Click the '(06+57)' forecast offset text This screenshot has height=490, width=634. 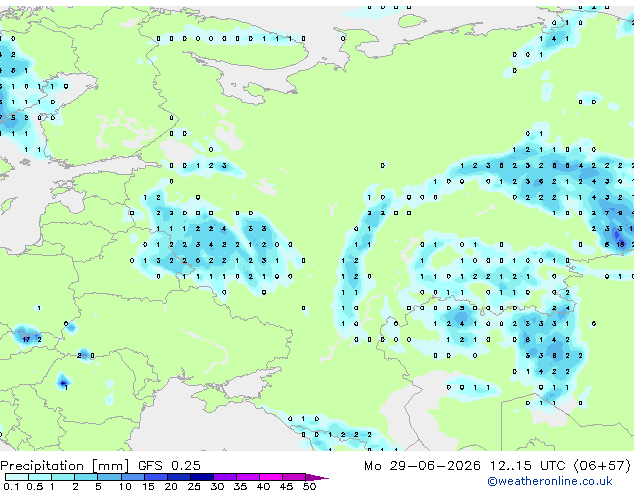tap(602, 466)
